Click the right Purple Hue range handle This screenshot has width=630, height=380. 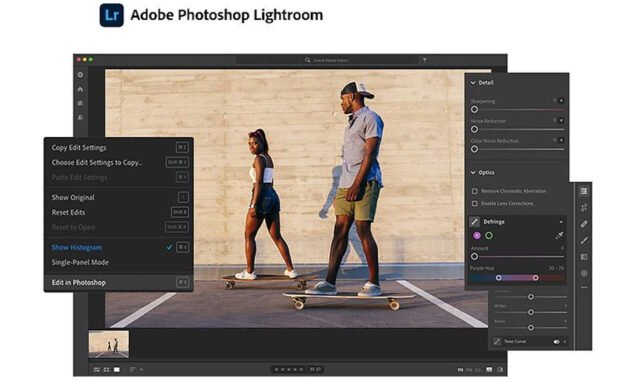(536, 278)
